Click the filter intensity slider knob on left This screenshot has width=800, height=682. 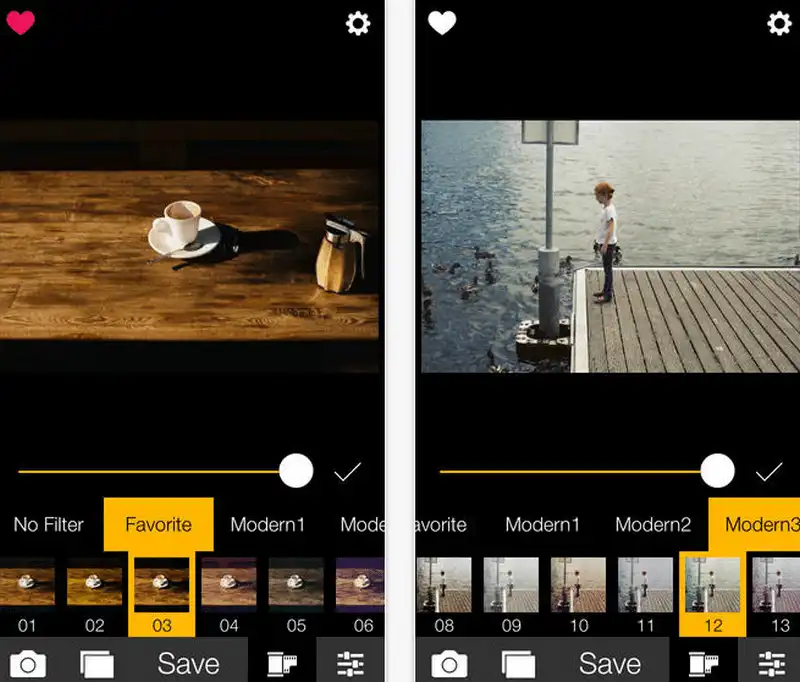pyautogui.click(x=296, y=471)
